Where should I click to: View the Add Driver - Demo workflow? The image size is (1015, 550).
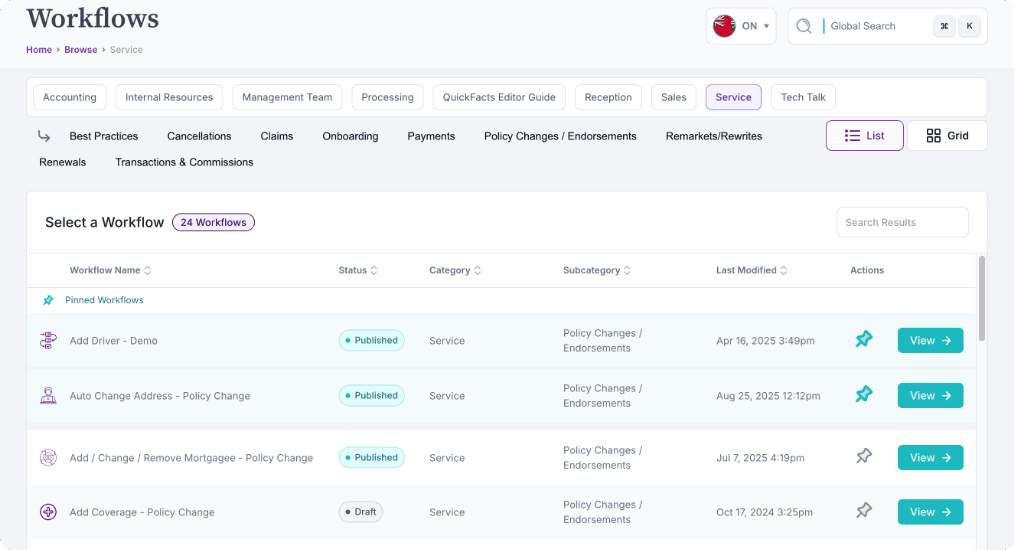[x=930, y=341]
